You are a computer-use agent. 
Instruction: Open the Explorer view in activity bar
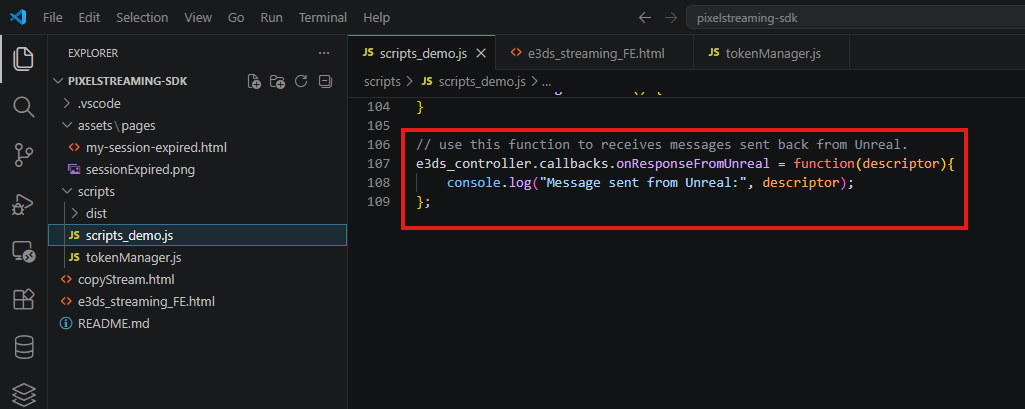pos(24,60)
